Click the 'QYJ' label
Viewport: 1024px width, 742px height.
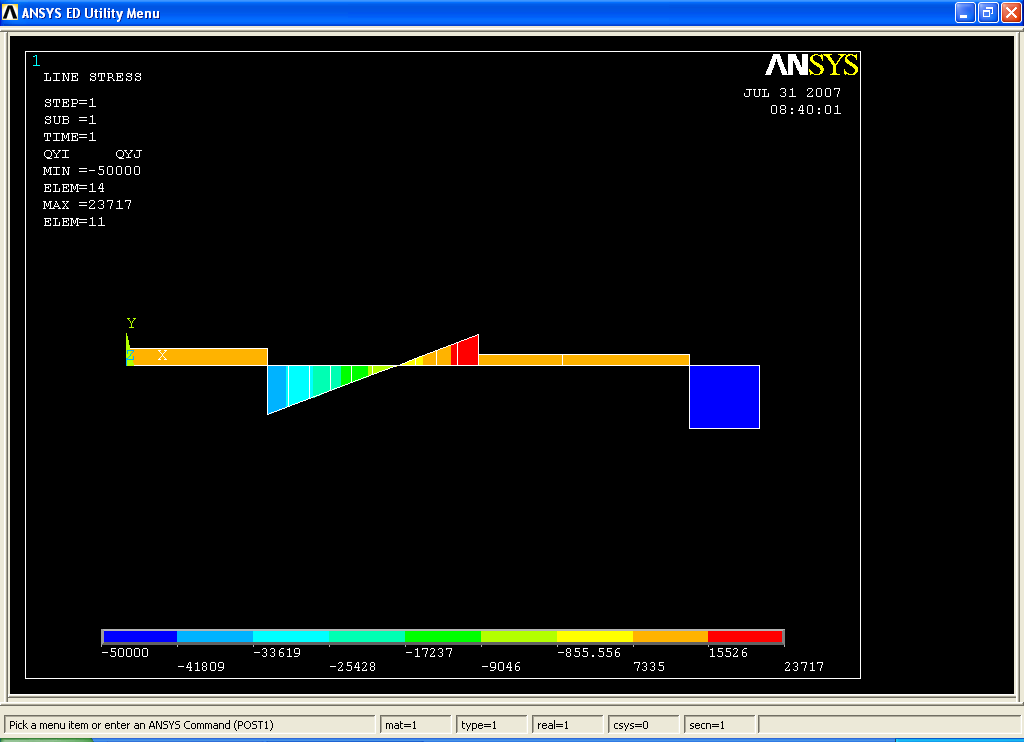[129, 153]
